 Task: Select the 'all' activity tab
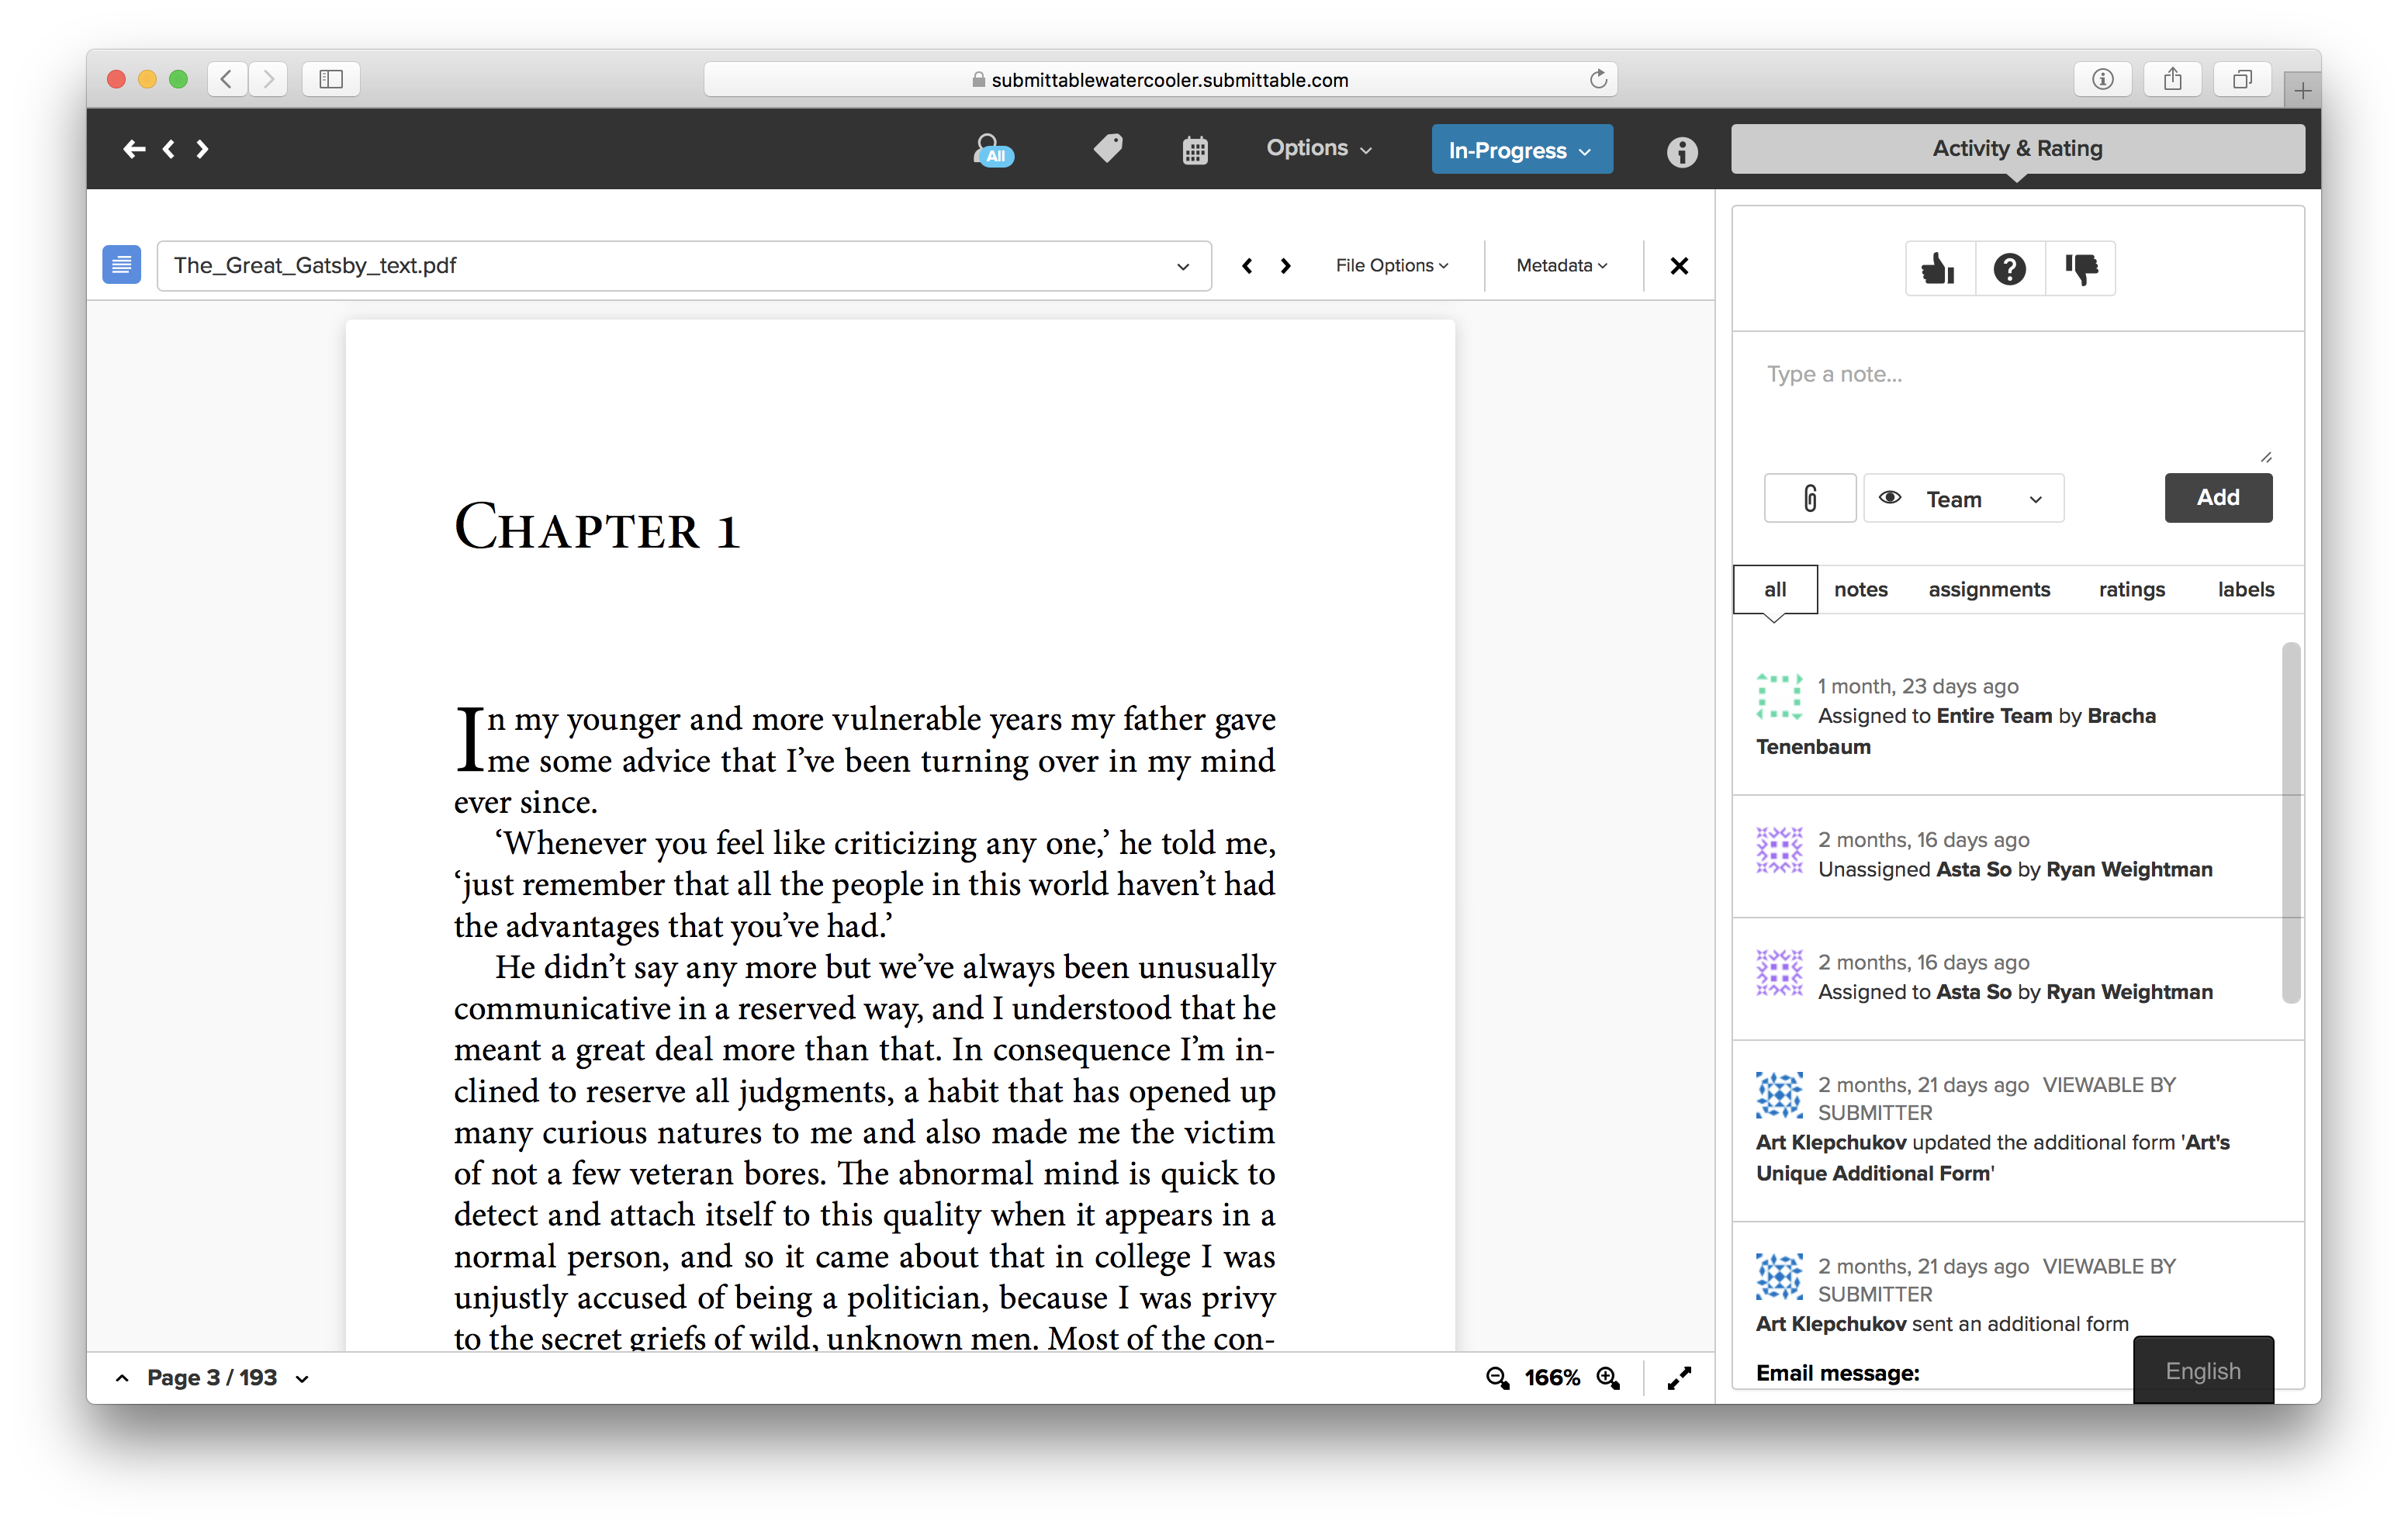(1775, 590)
